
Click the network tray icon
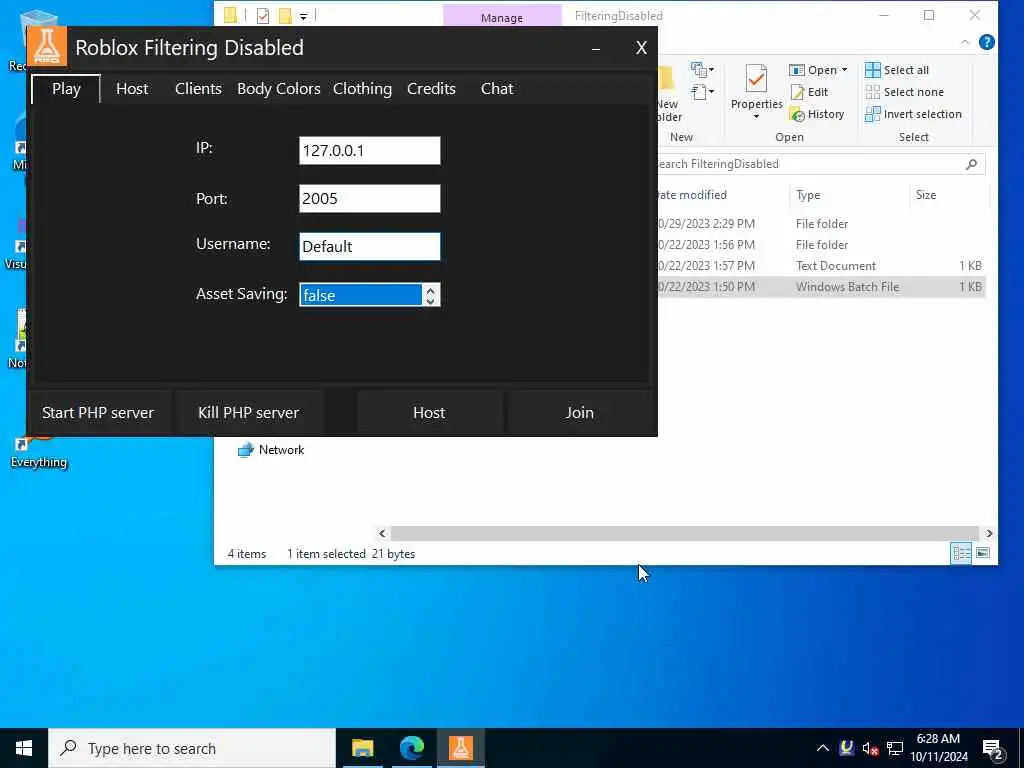click(895, 748)
